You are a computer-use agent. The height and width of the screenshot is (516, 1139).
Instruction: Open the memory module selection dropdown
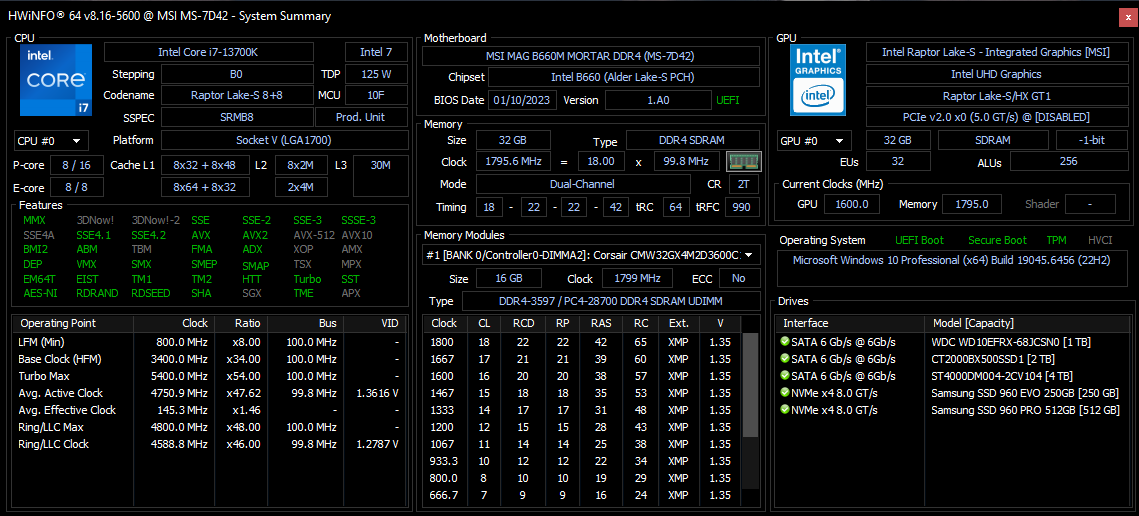[x=591, y=255]
